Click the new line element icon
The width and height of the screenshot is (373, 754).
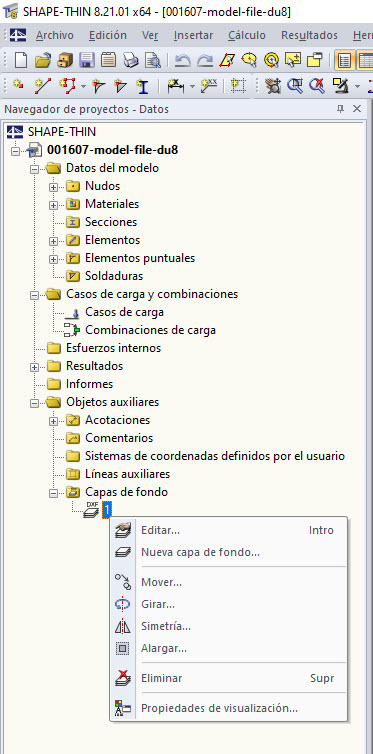(x=43, y=86)
